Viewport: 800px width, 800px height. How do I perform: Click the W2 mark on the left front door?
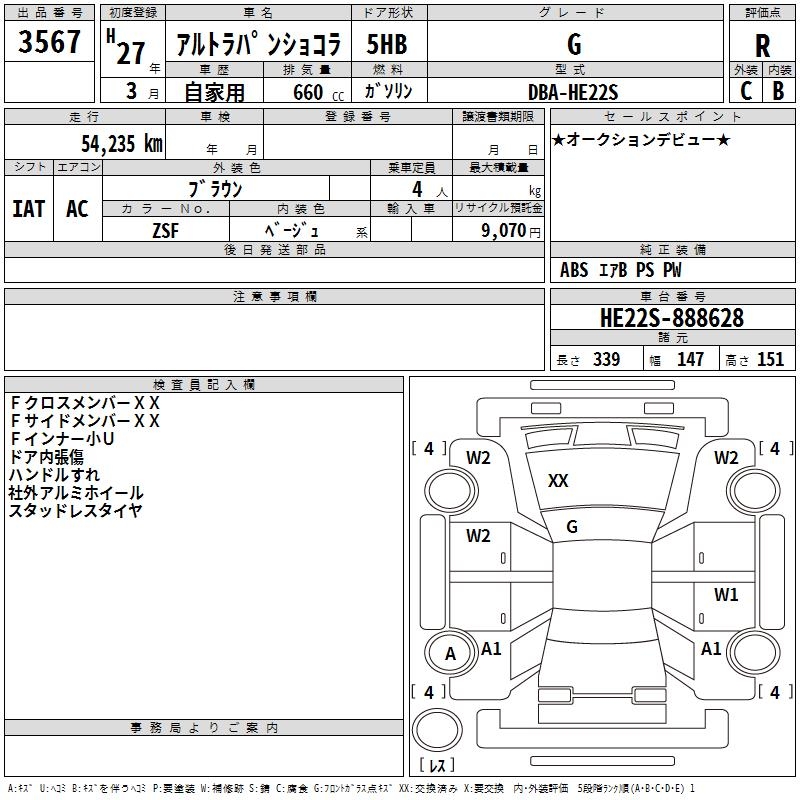point(478,536)
